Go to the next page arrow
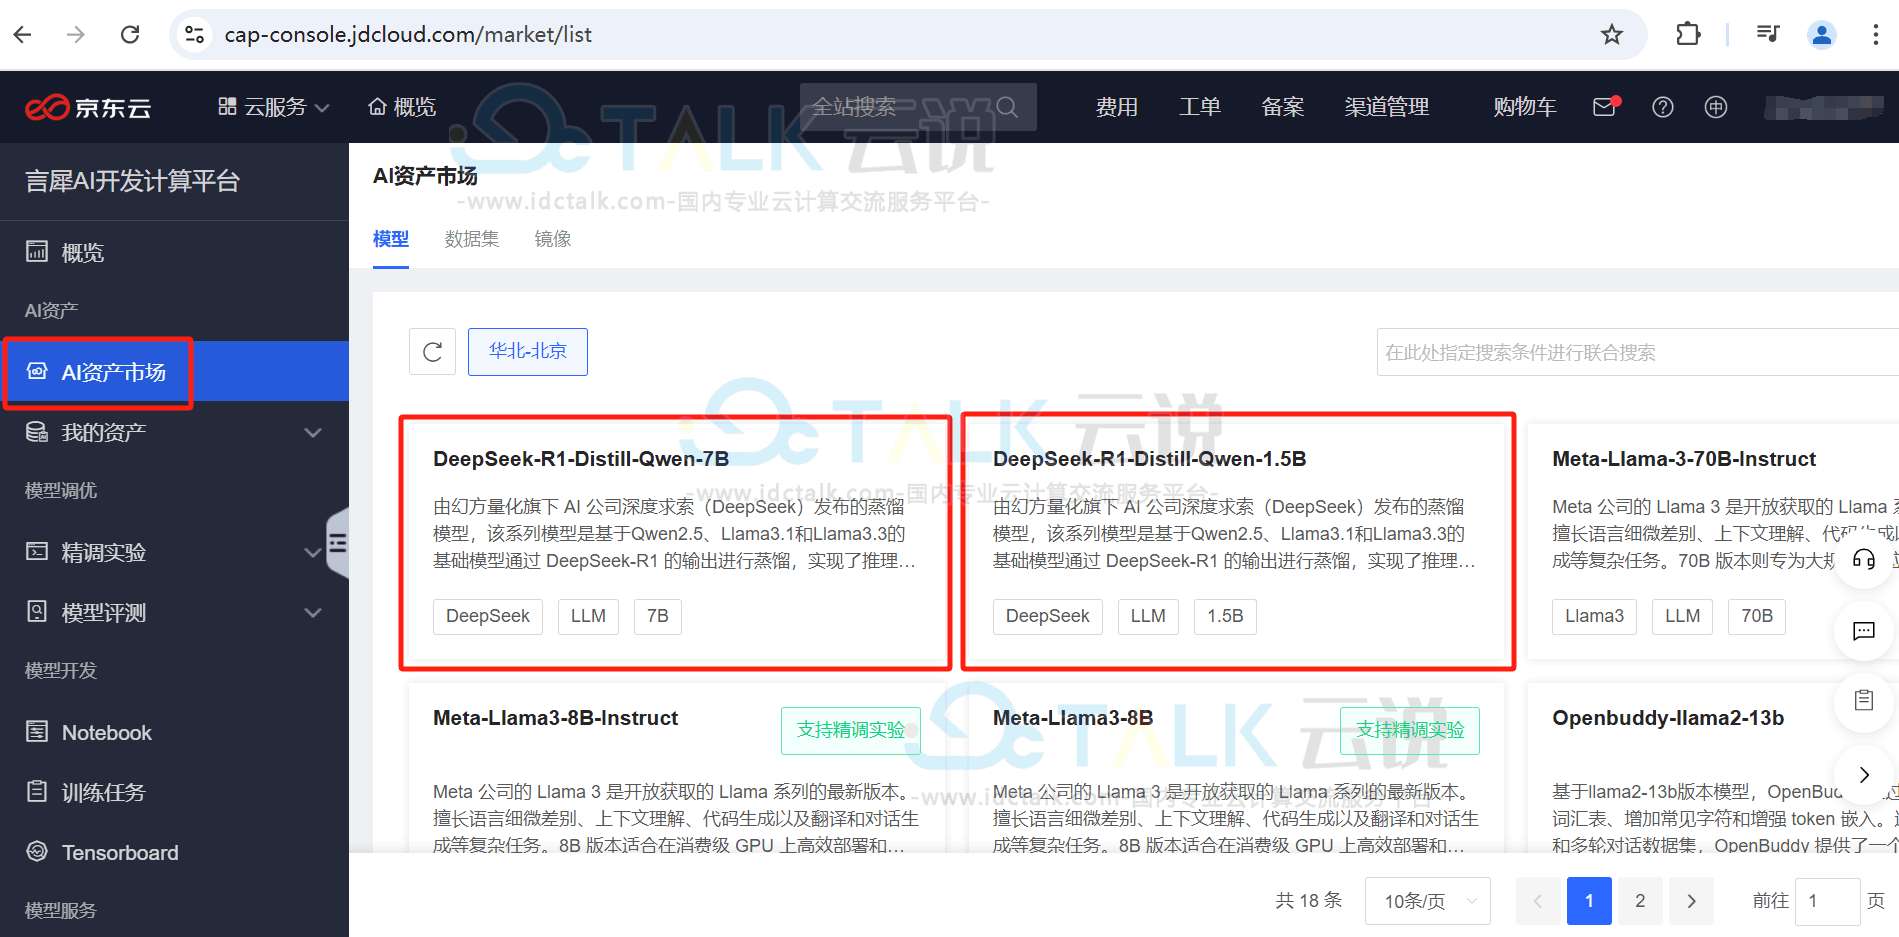Screen dimensions: 1899x937 click(1691, 901)
